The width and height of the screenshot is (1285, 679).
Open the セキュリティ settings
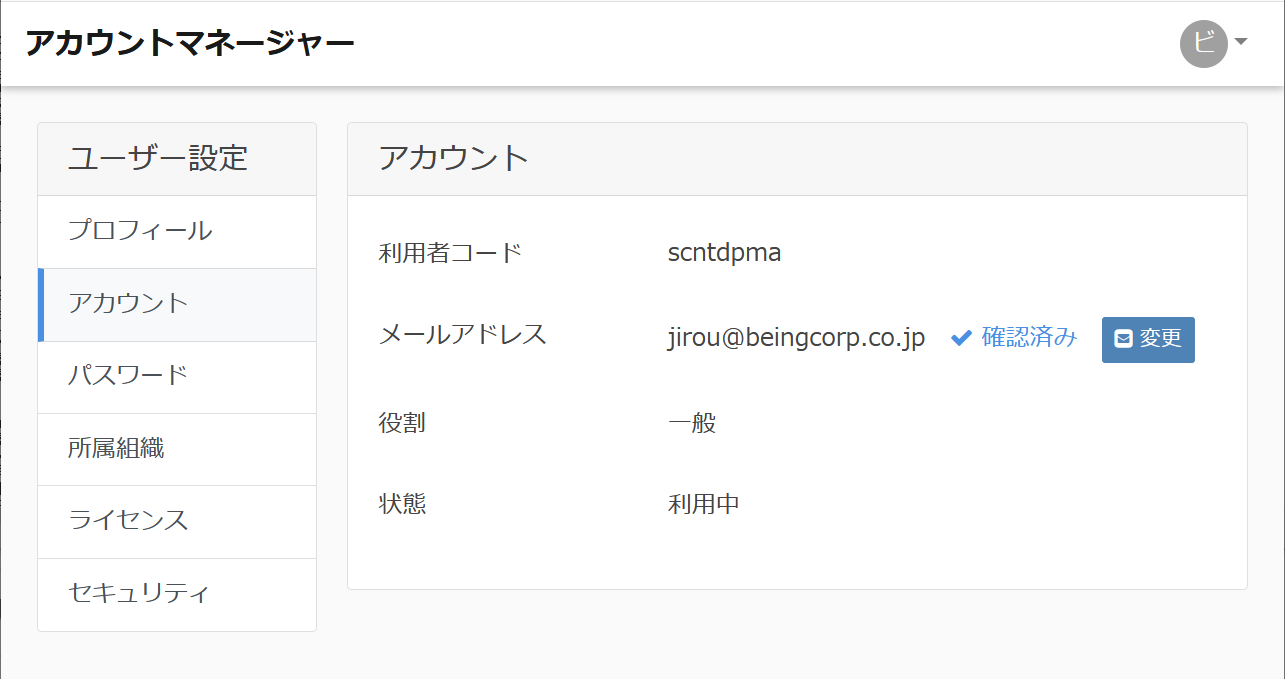coord(140,593)
